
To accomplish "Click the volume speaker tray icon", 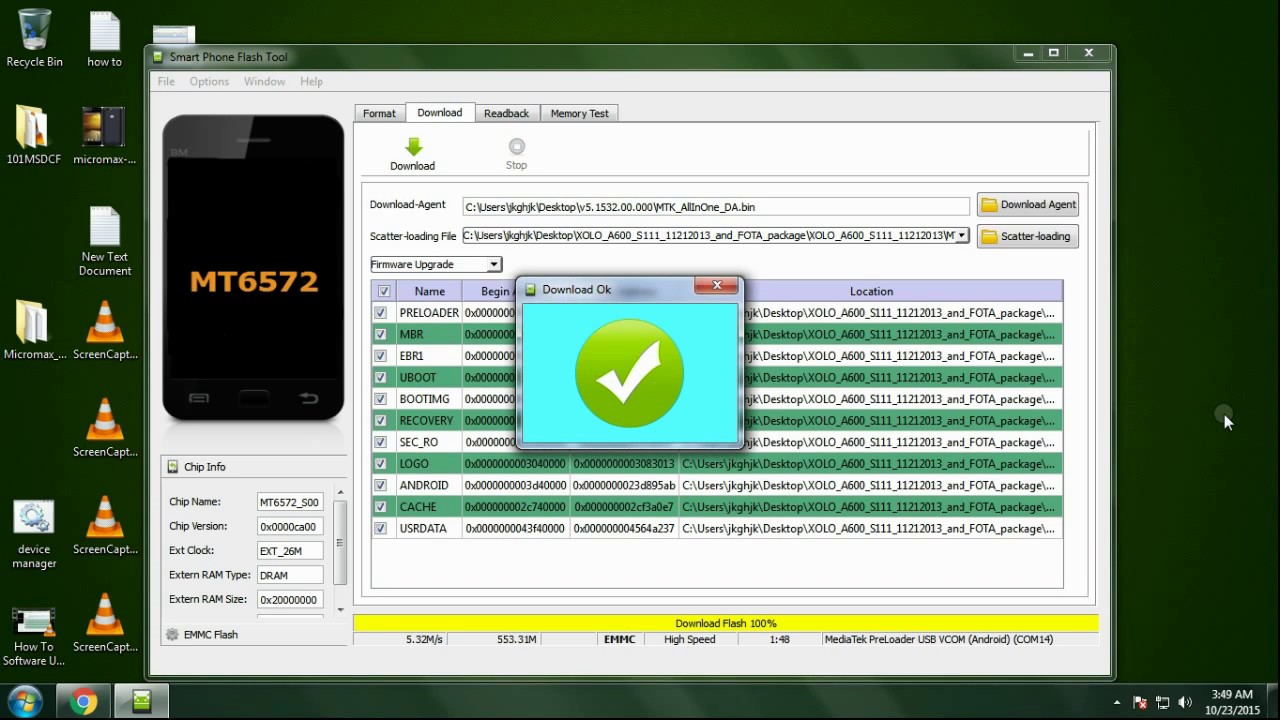I will (x=1185, y=702).
